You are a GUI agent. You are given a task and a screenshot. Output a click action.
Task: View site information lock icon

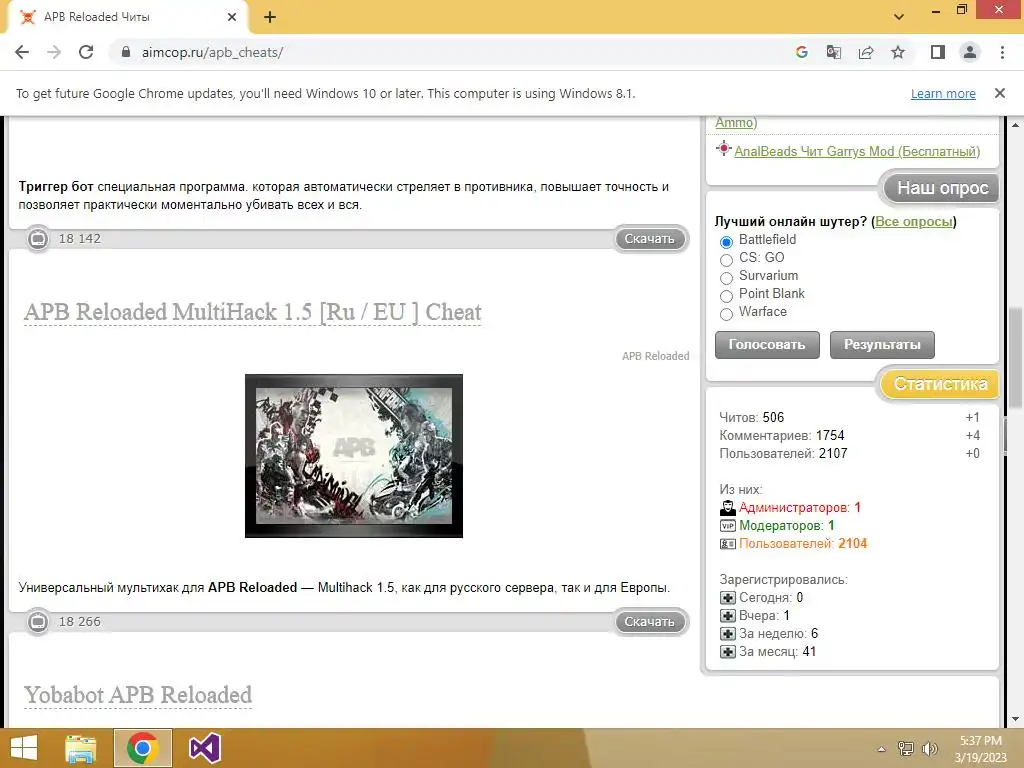[x=126, y=52]
